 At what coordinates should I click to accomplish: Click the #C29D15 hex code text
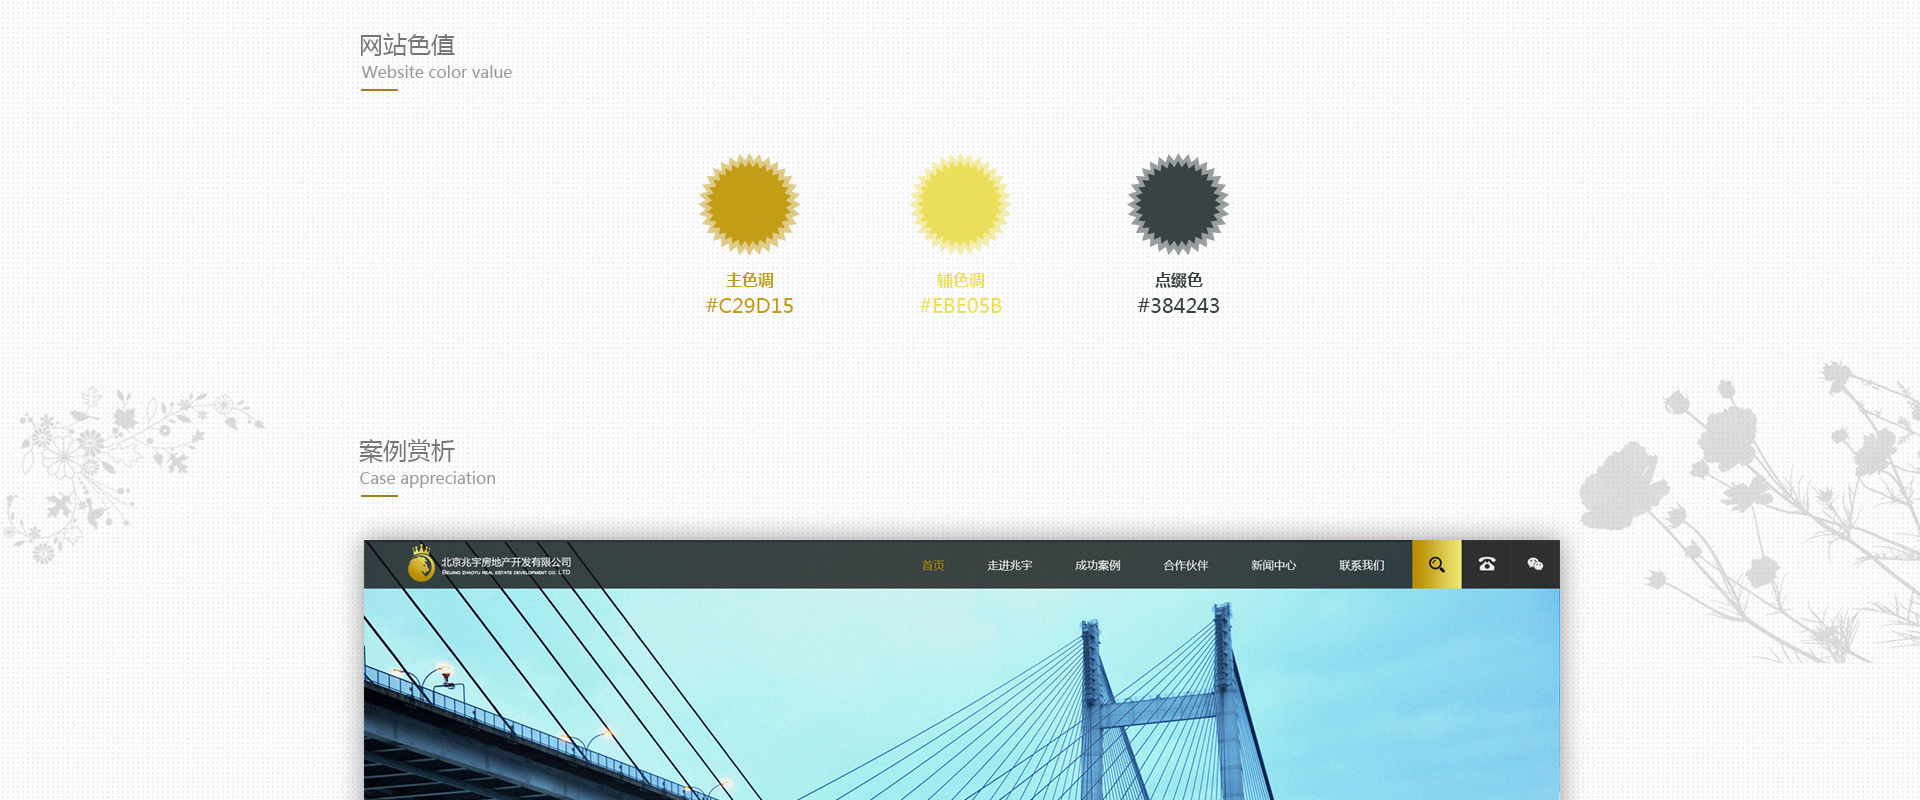click(x=749, y=306)
